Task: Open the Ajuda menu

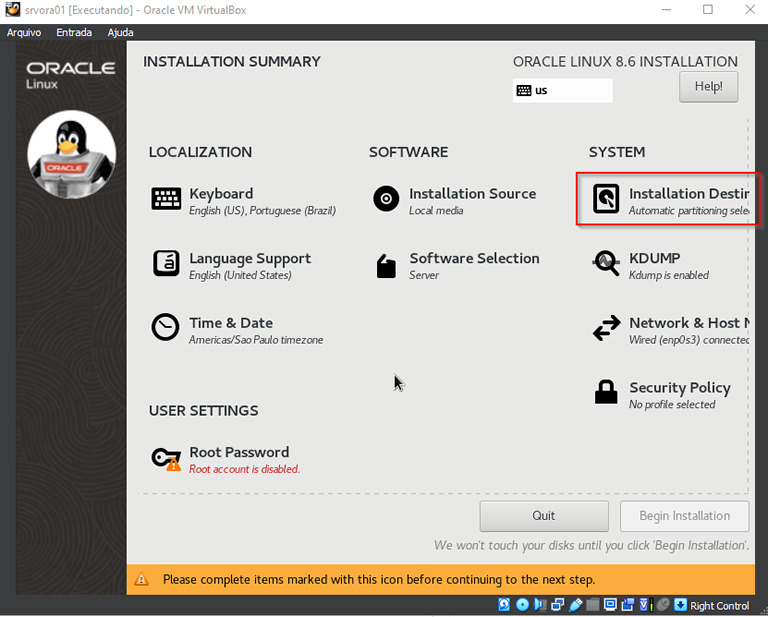Action: (120, 32)
